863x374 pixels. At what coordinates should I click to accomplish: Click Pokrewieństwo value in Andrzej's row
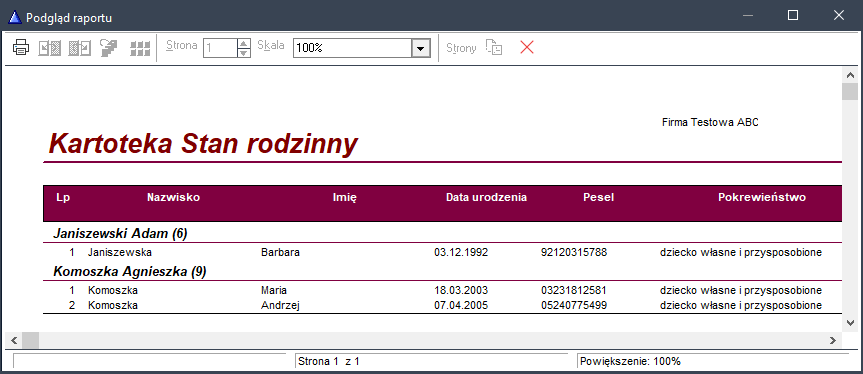coord(741,306)
